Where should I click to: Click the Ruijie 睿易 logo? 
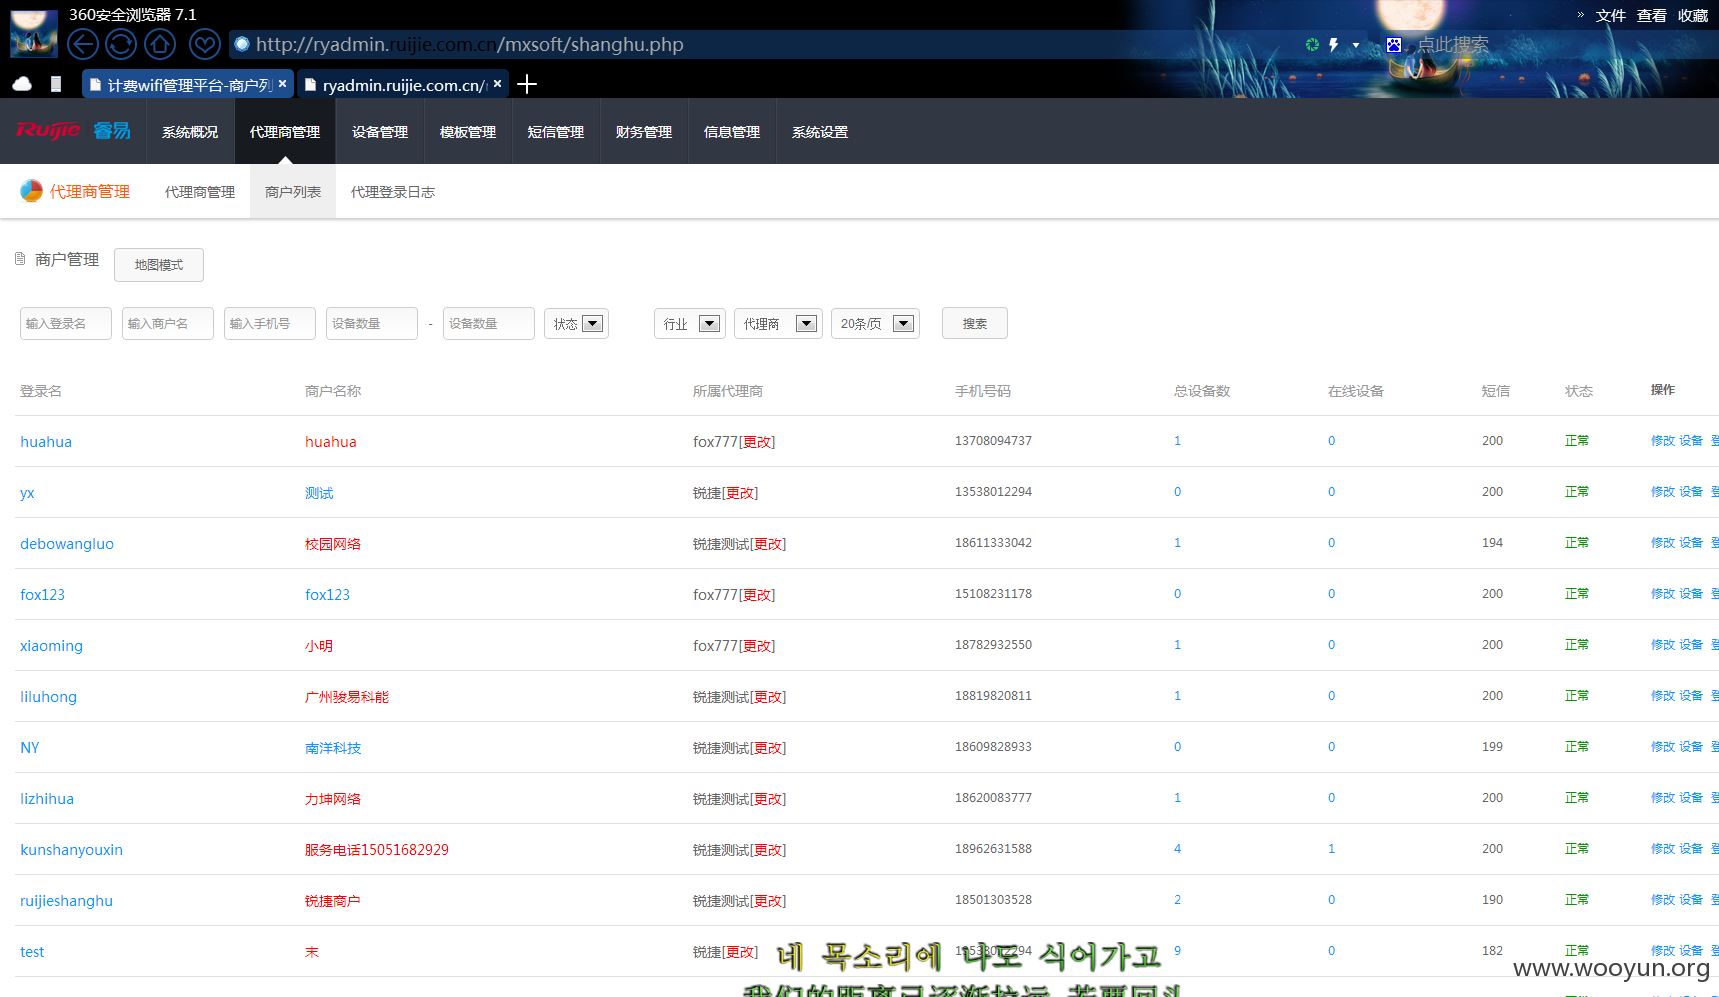(x=73, y=131)
